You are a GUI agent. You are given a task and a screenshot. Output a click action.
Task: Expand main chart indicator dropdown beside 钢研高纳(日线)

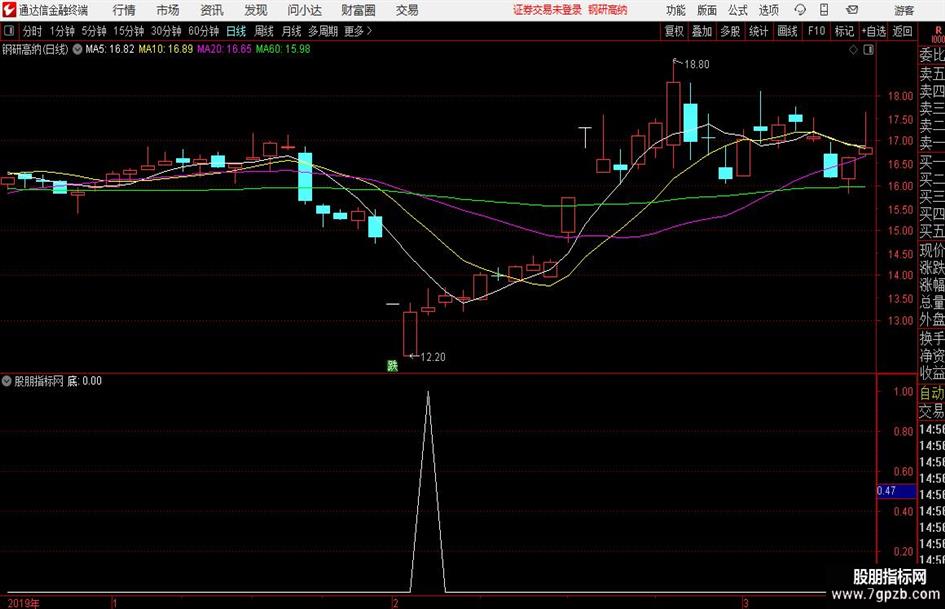77,49
